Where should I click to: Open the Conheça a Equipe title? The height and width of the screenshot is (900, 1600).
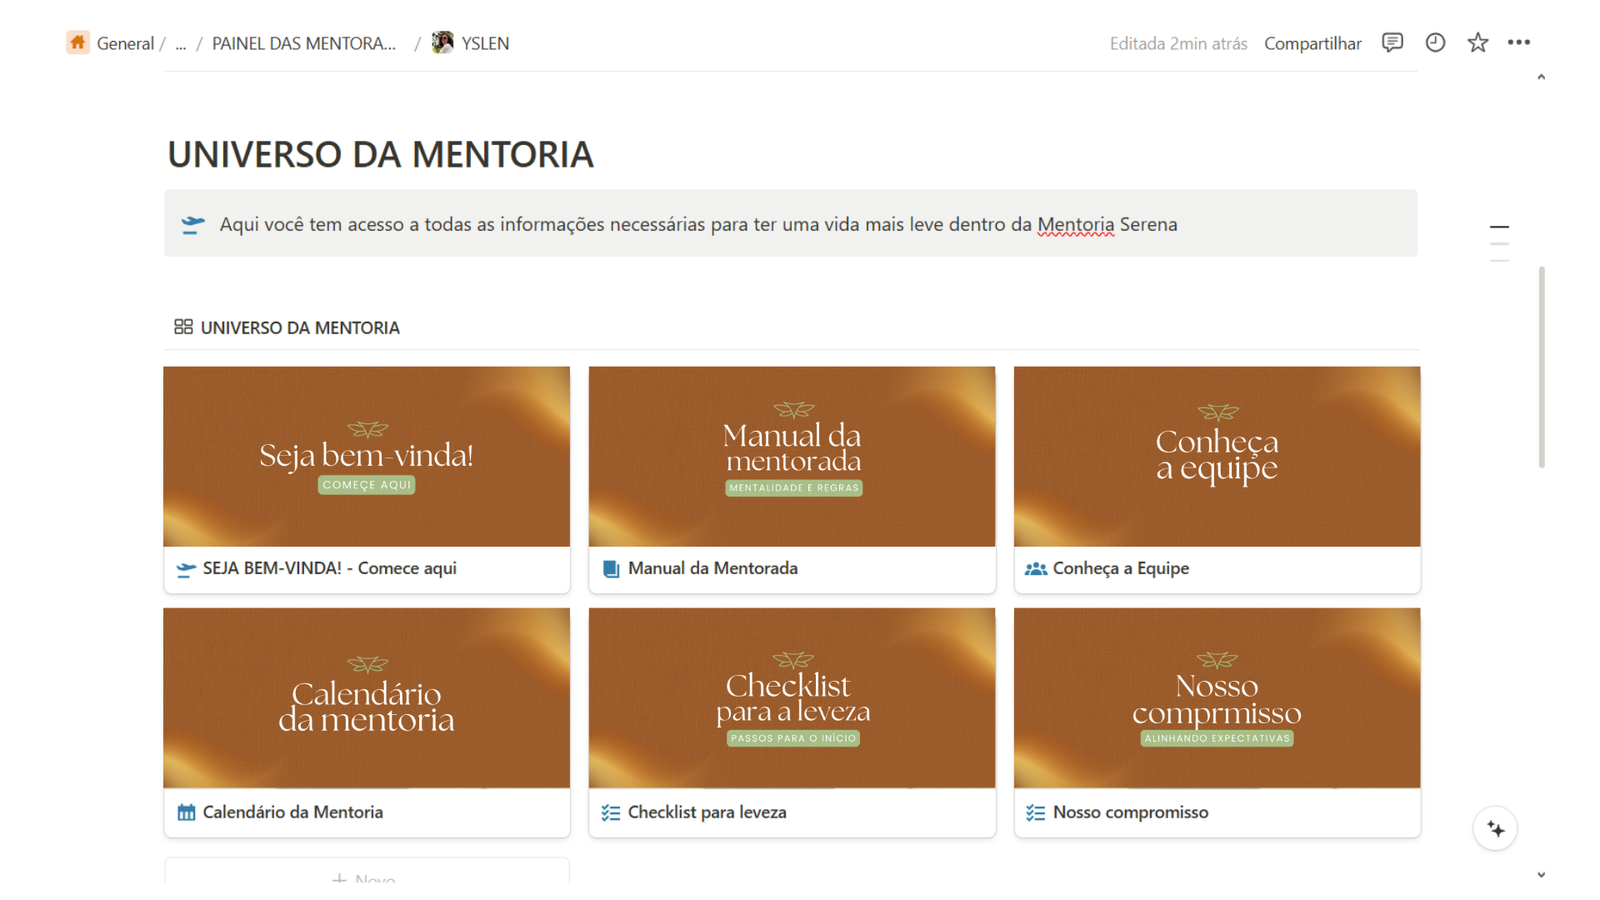tap(1121, 569)
